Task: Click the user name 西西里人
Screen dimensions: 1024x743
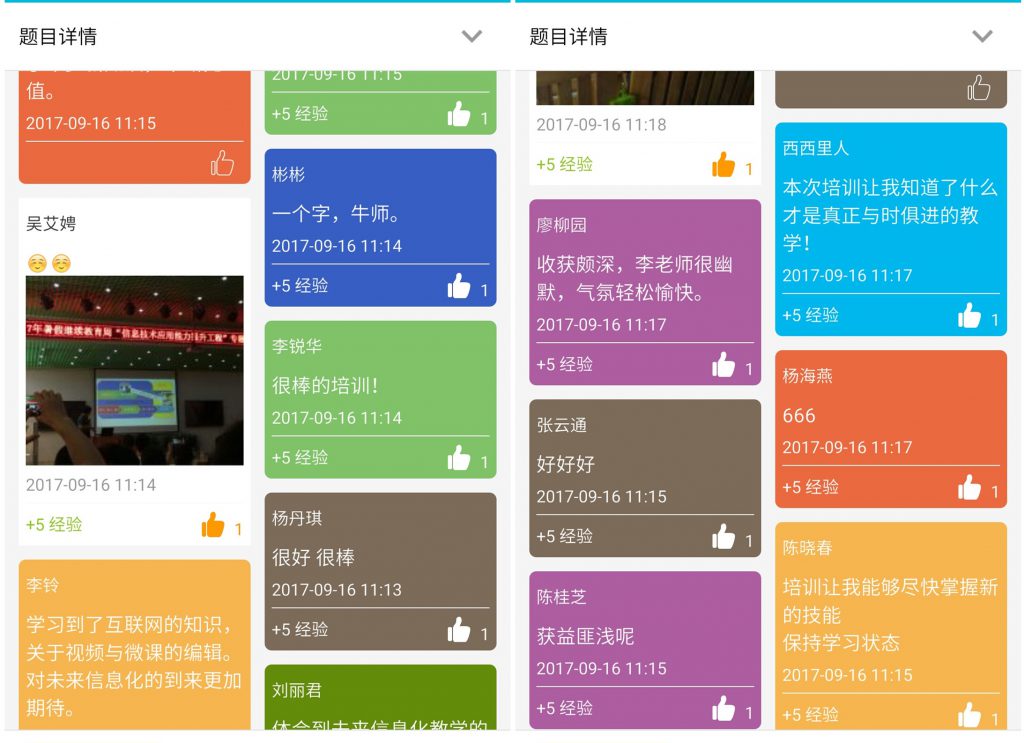Action: point(816,148)
